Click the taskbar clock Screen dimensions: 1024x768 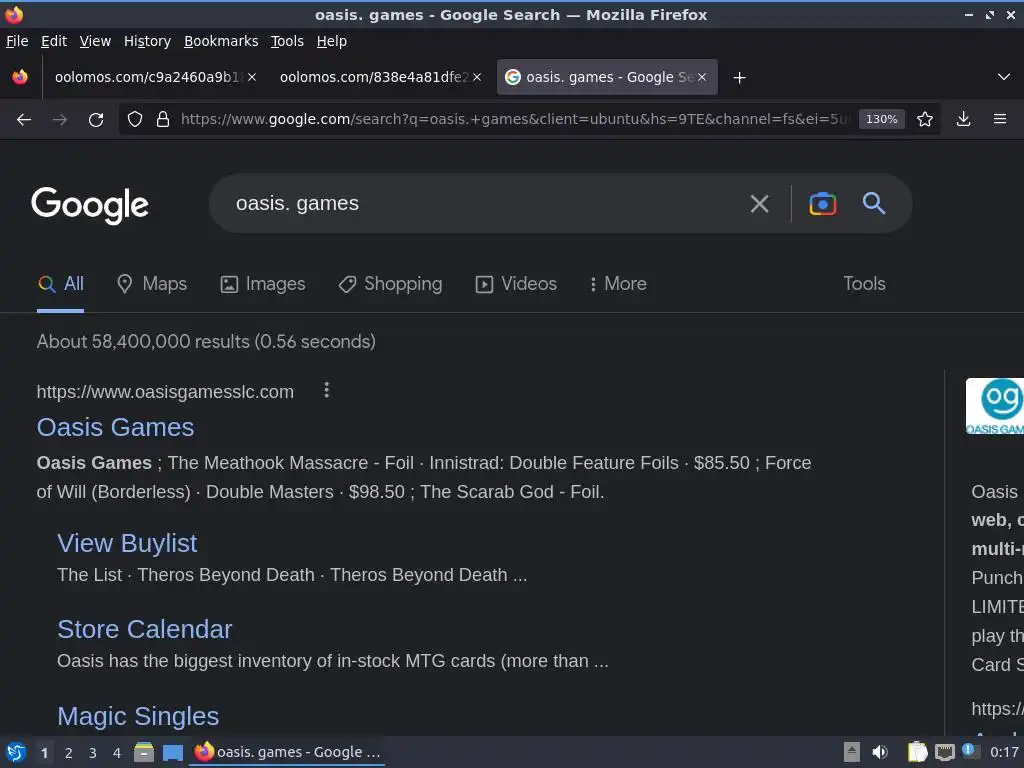pos(1004,752)
